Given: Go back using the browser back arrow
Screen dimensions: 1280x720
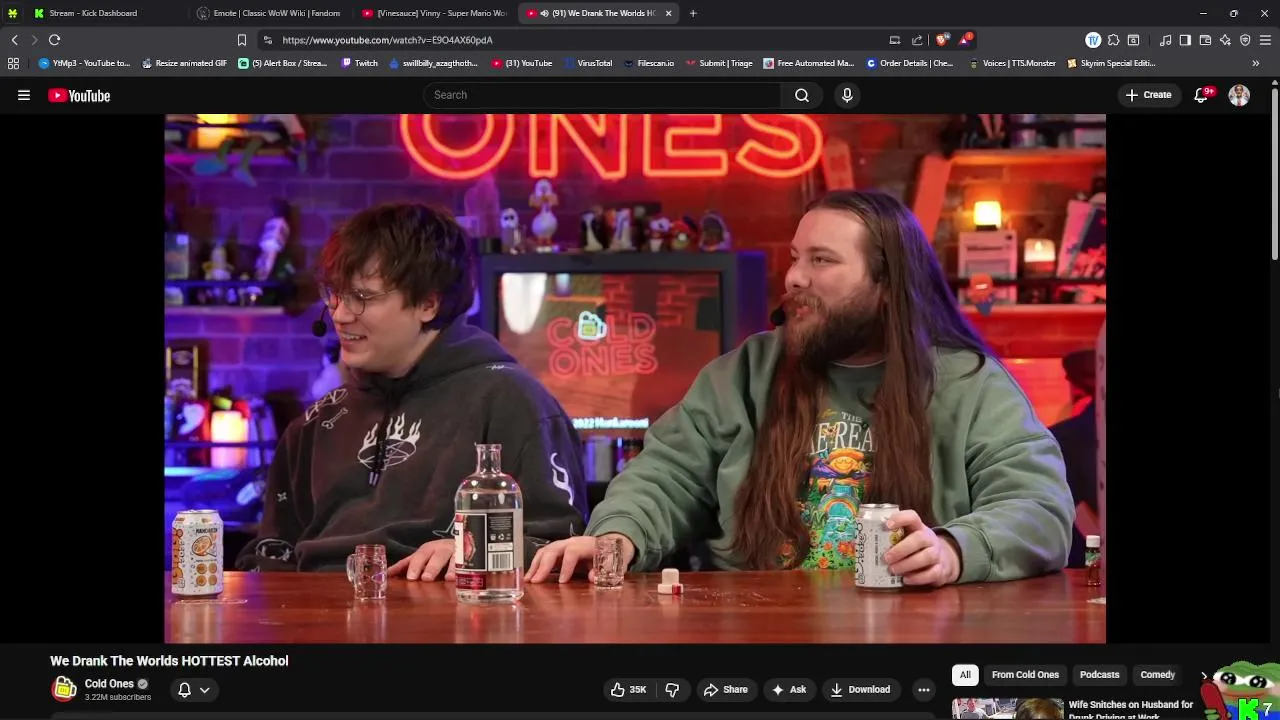Looking at the screenshot, I should pos(14,40).
